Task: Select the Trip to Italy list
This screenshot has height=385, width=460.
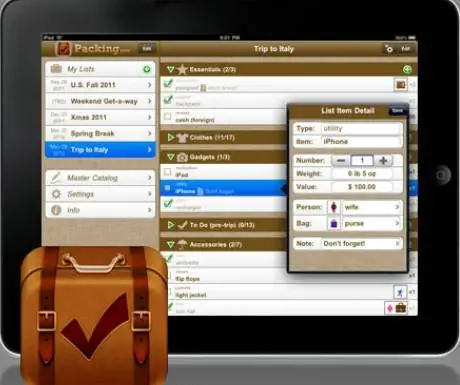Action: (100, 150)
